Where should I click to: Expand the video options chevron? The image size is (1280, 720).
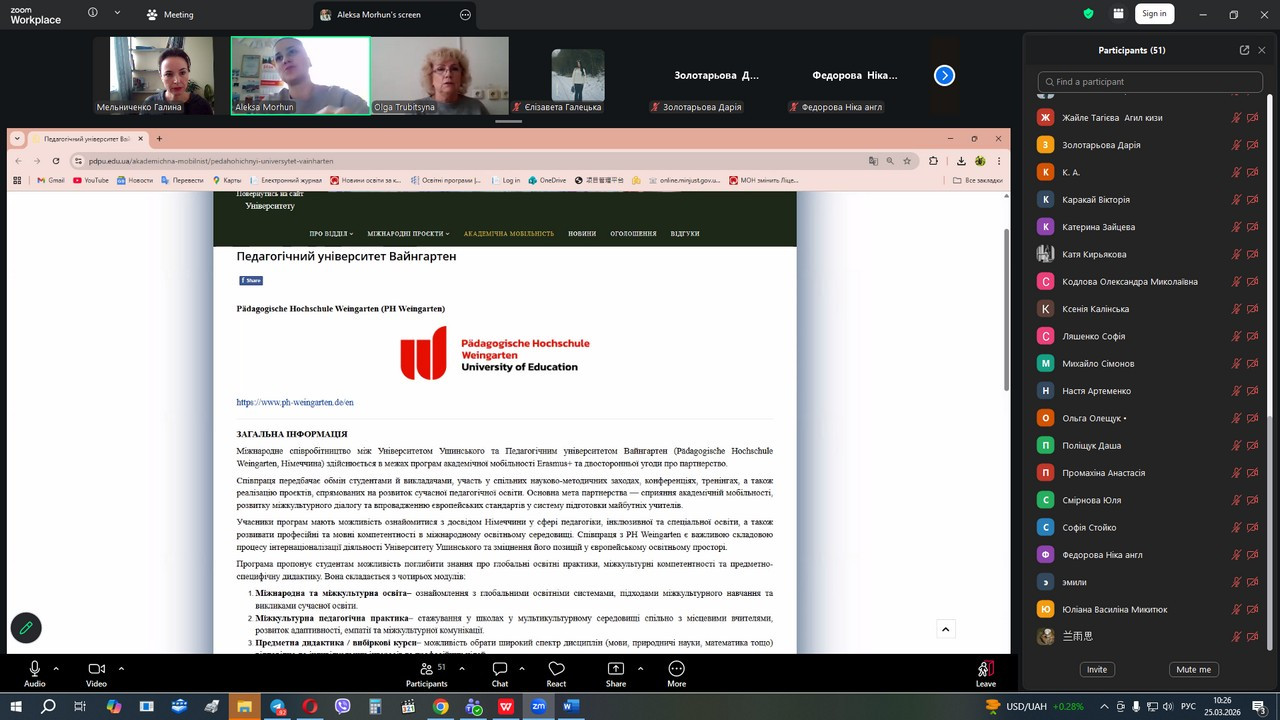tap(121, 668)
